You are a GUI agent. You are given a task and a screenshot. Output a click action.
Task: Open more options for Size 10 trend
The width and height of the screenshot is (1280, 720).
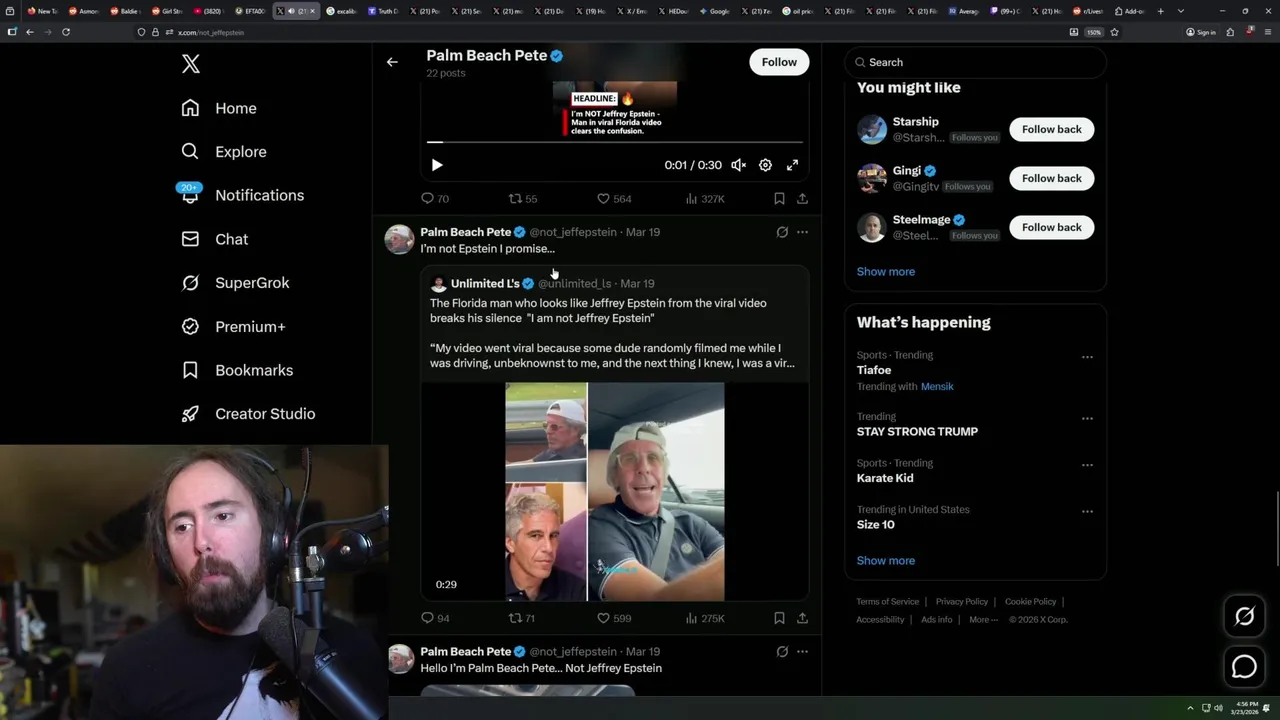click(x=1087, y=511)
